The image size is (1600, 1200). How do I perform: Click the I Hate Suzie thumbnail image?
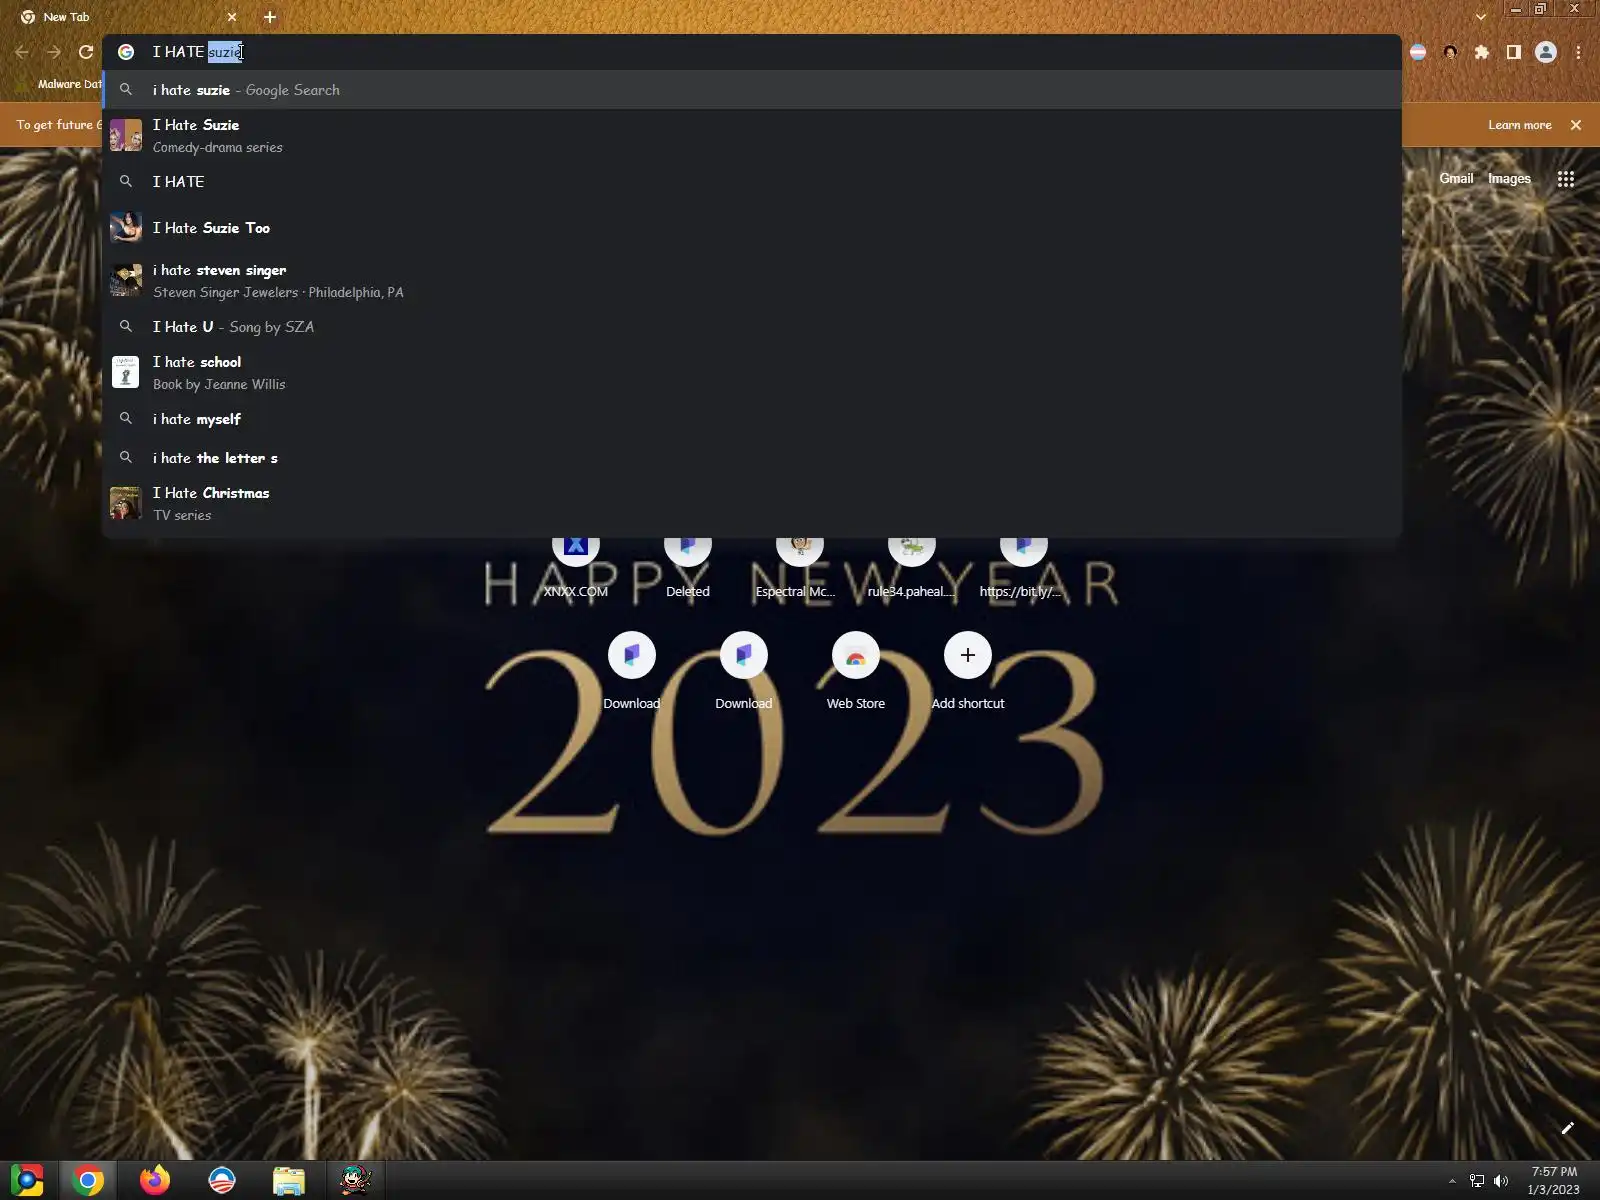pyautogui.click(x=126, y=135)
